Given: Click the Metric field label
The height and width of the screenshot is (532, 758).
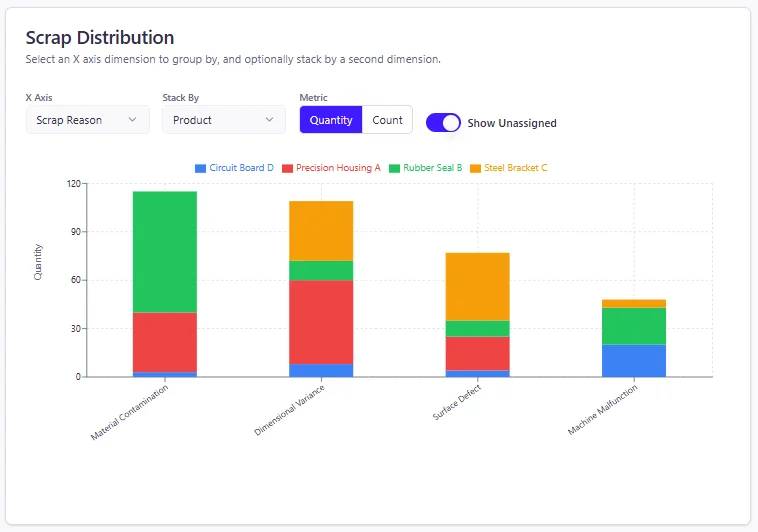Looking at the screenshot, I should [313, 98].
